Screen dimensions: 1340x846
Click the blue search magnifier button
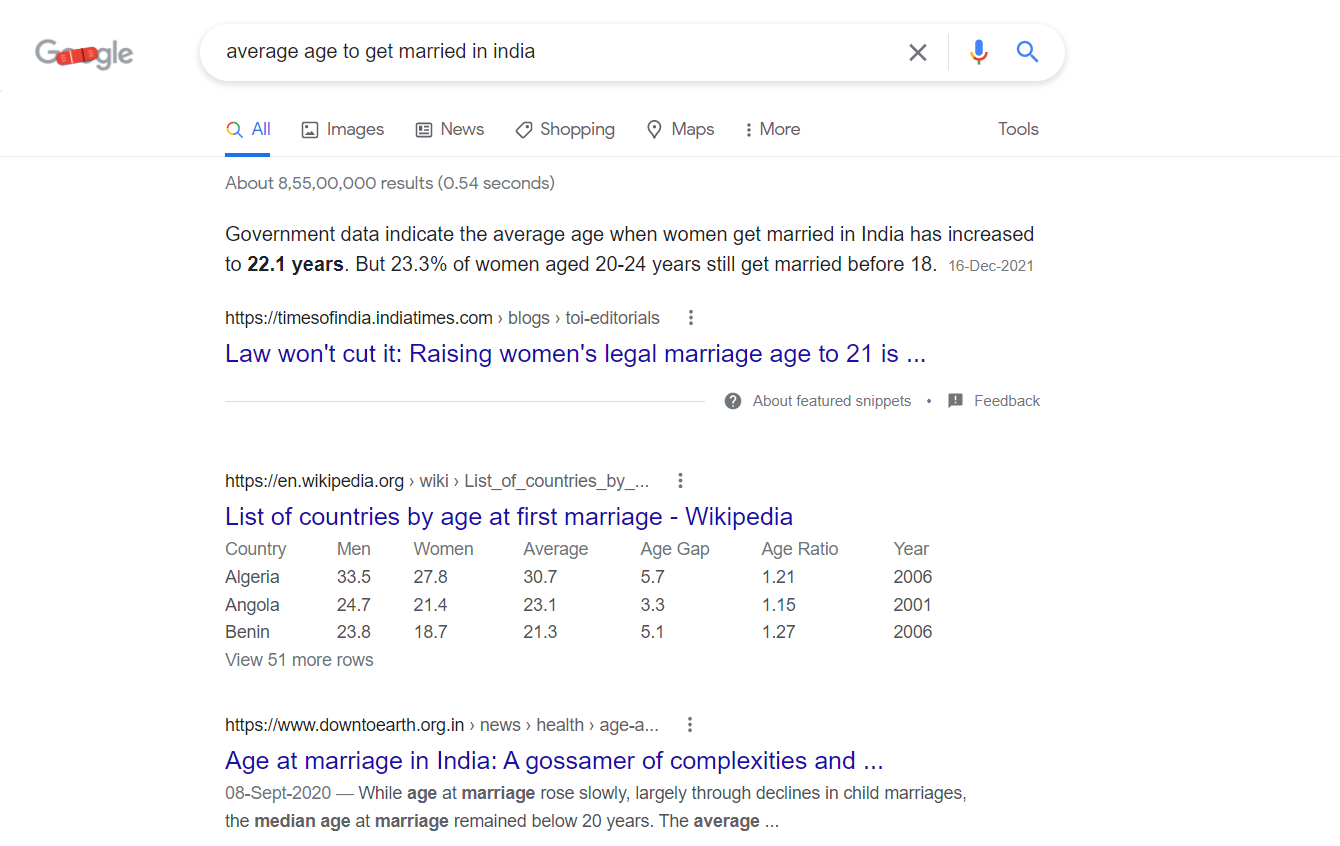tap(1027, 52)
